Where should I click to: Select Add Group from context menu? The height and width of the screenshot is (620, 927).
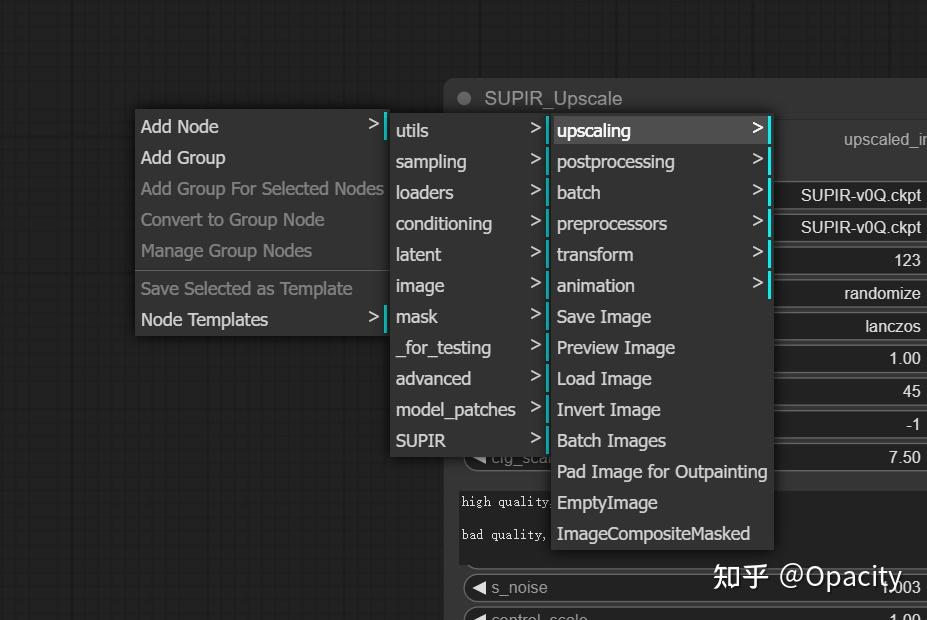click(x=183, y=157)
